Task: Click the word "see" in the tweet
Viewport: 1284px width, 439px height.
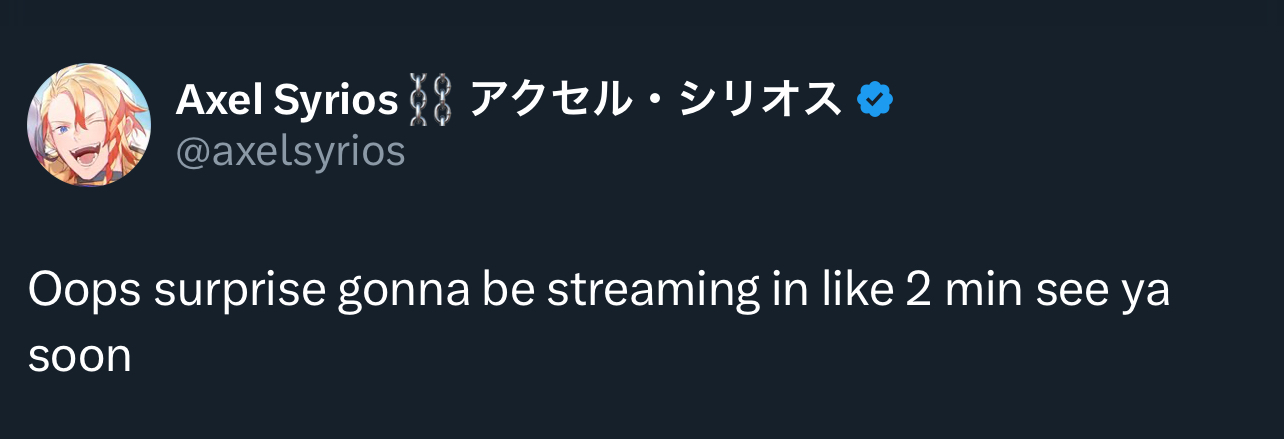Action: [1078, 292]
